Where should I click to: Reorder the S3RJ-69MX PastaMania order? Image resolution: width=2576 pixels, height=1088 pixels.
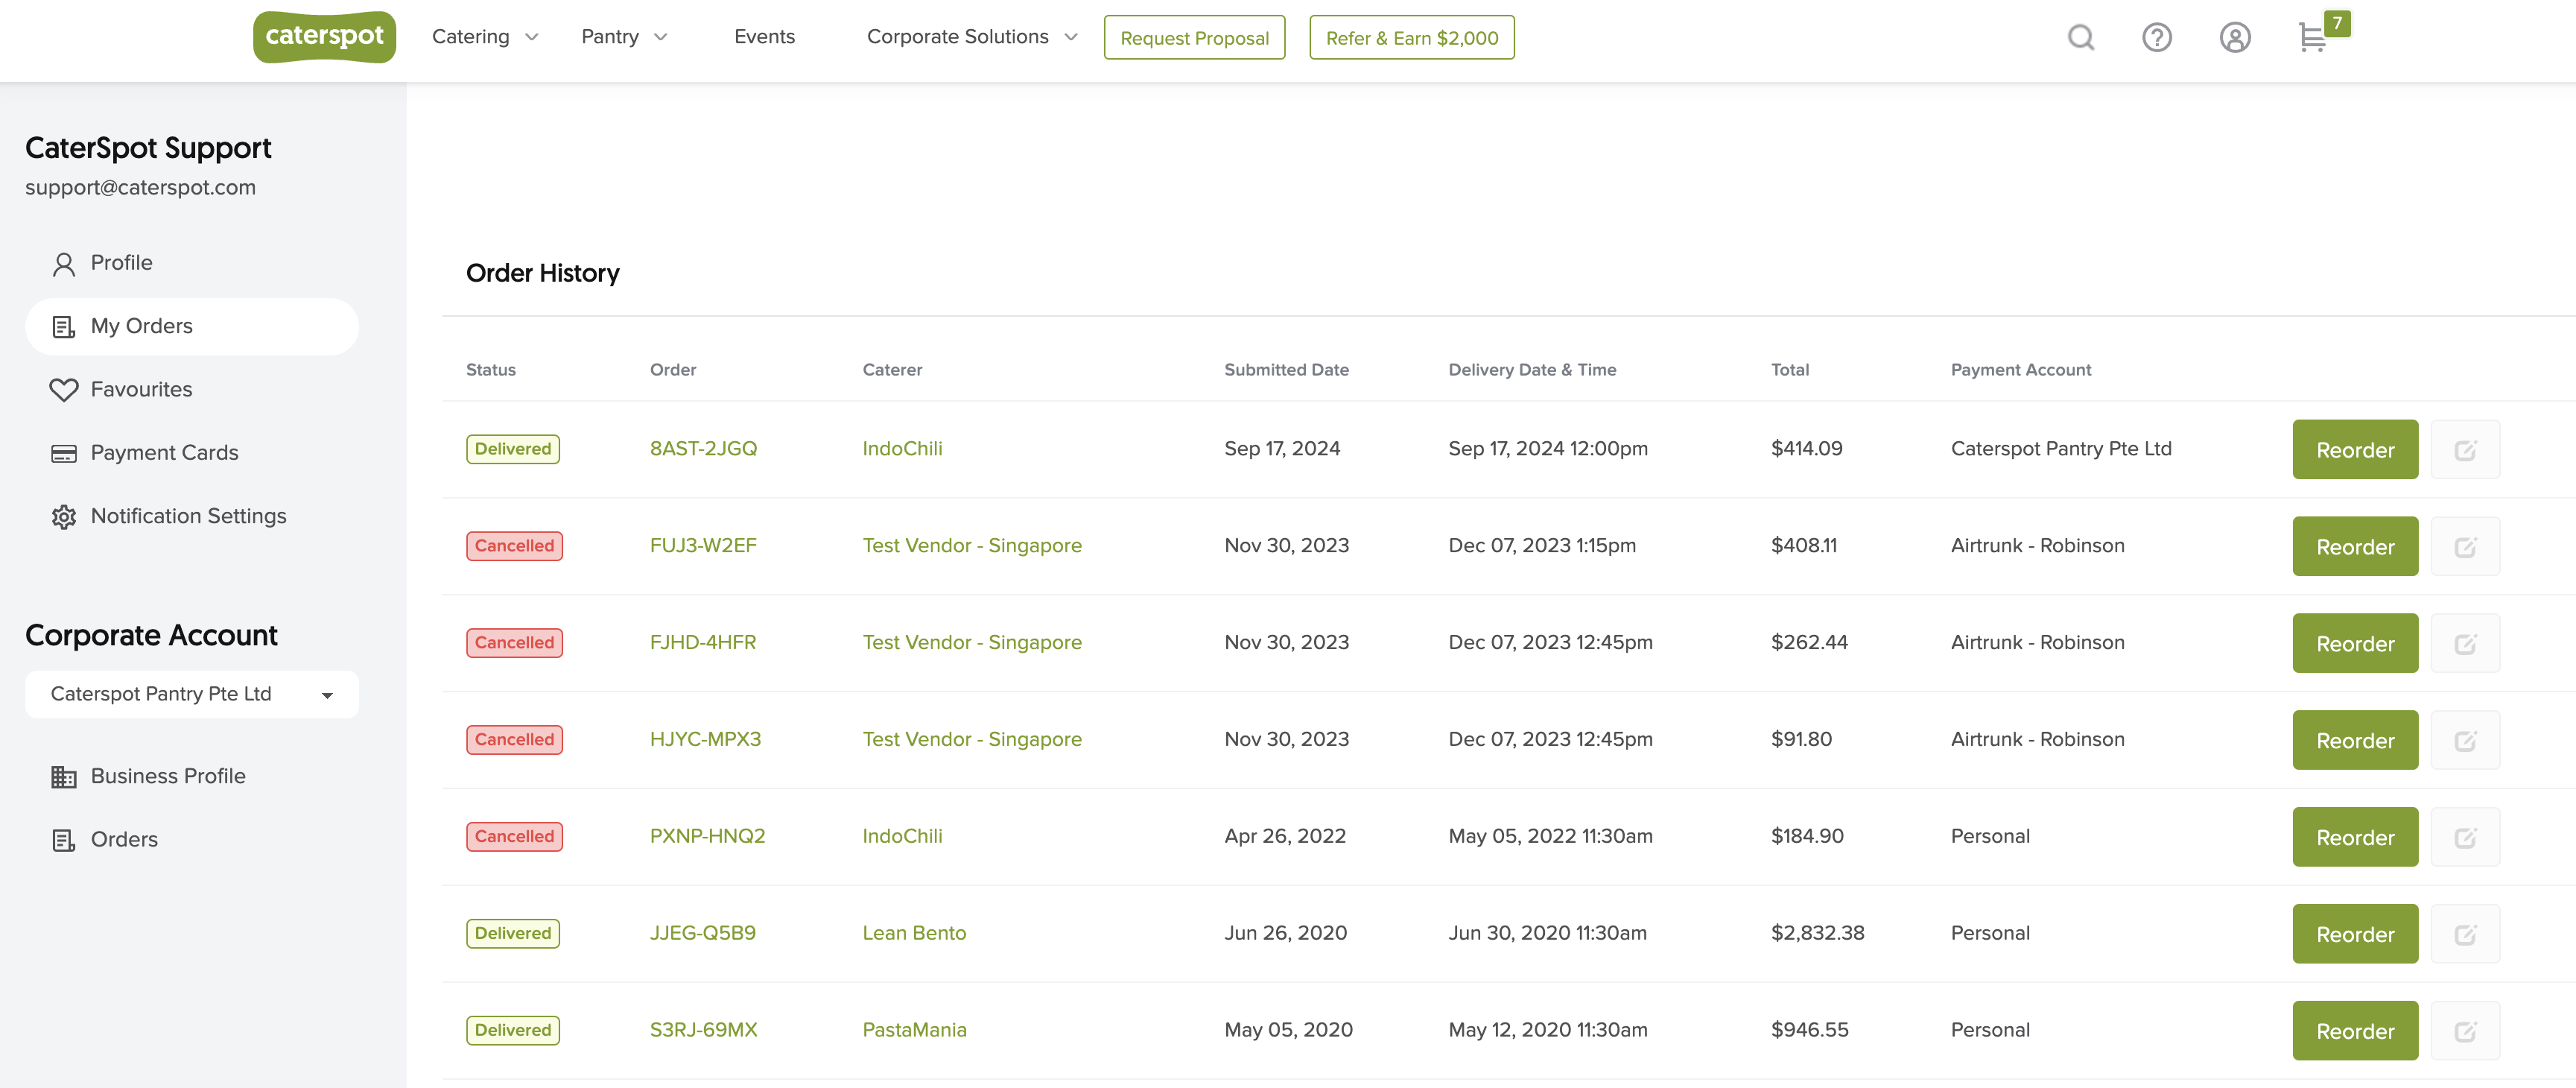2355,1031
